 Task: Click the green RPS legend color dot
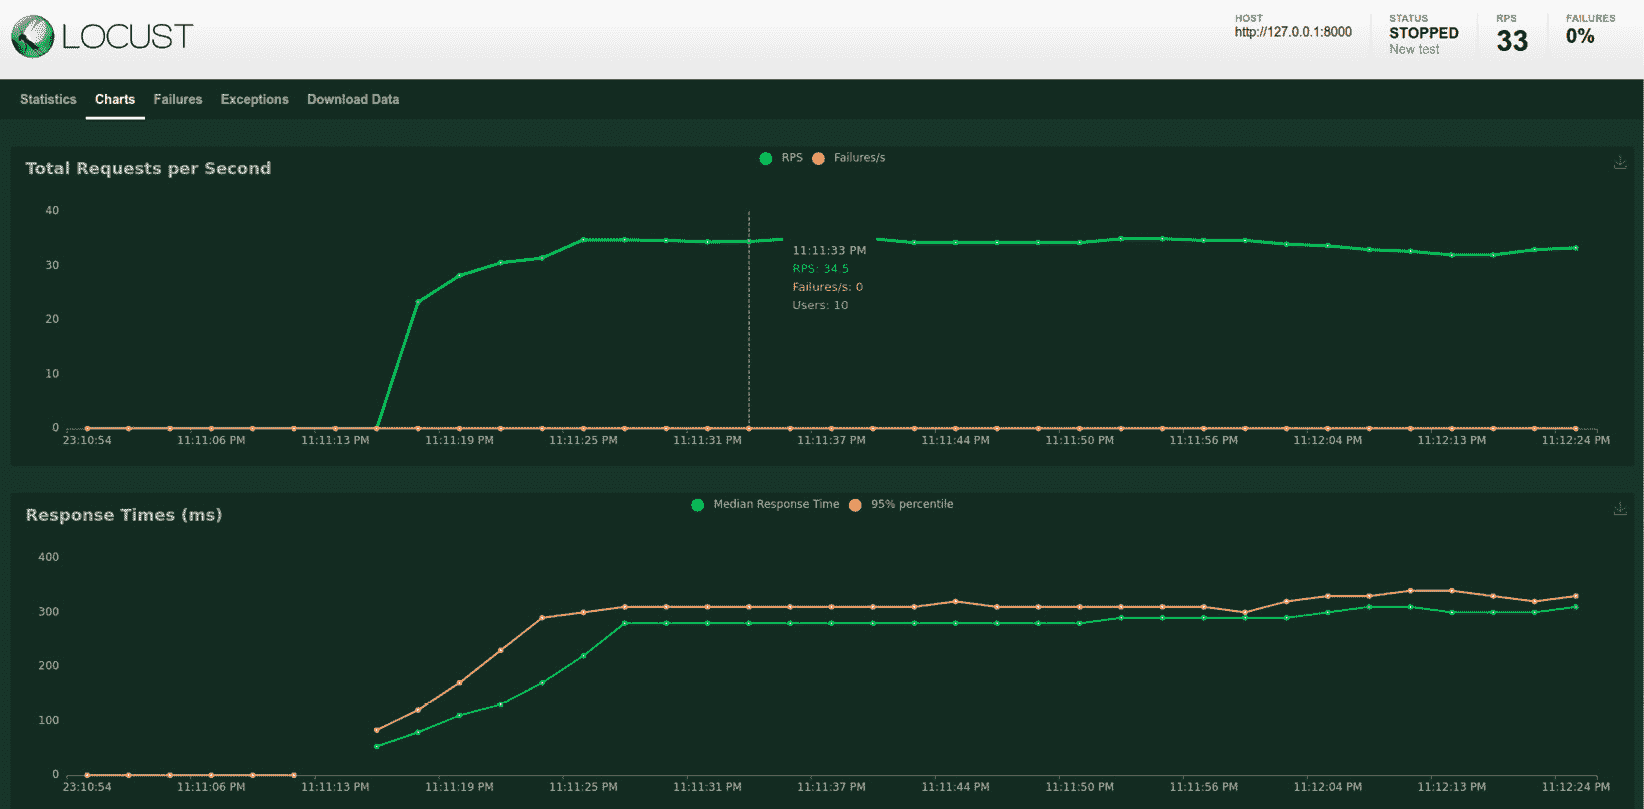tap(766, 158)
